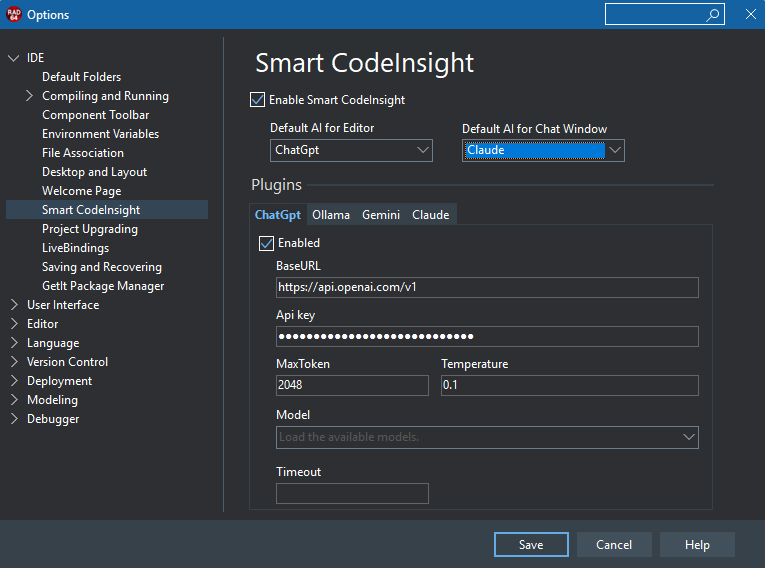Expand the Debugger section
The height and width of the screenshot is (568, 765).
(x=14, y=419)
